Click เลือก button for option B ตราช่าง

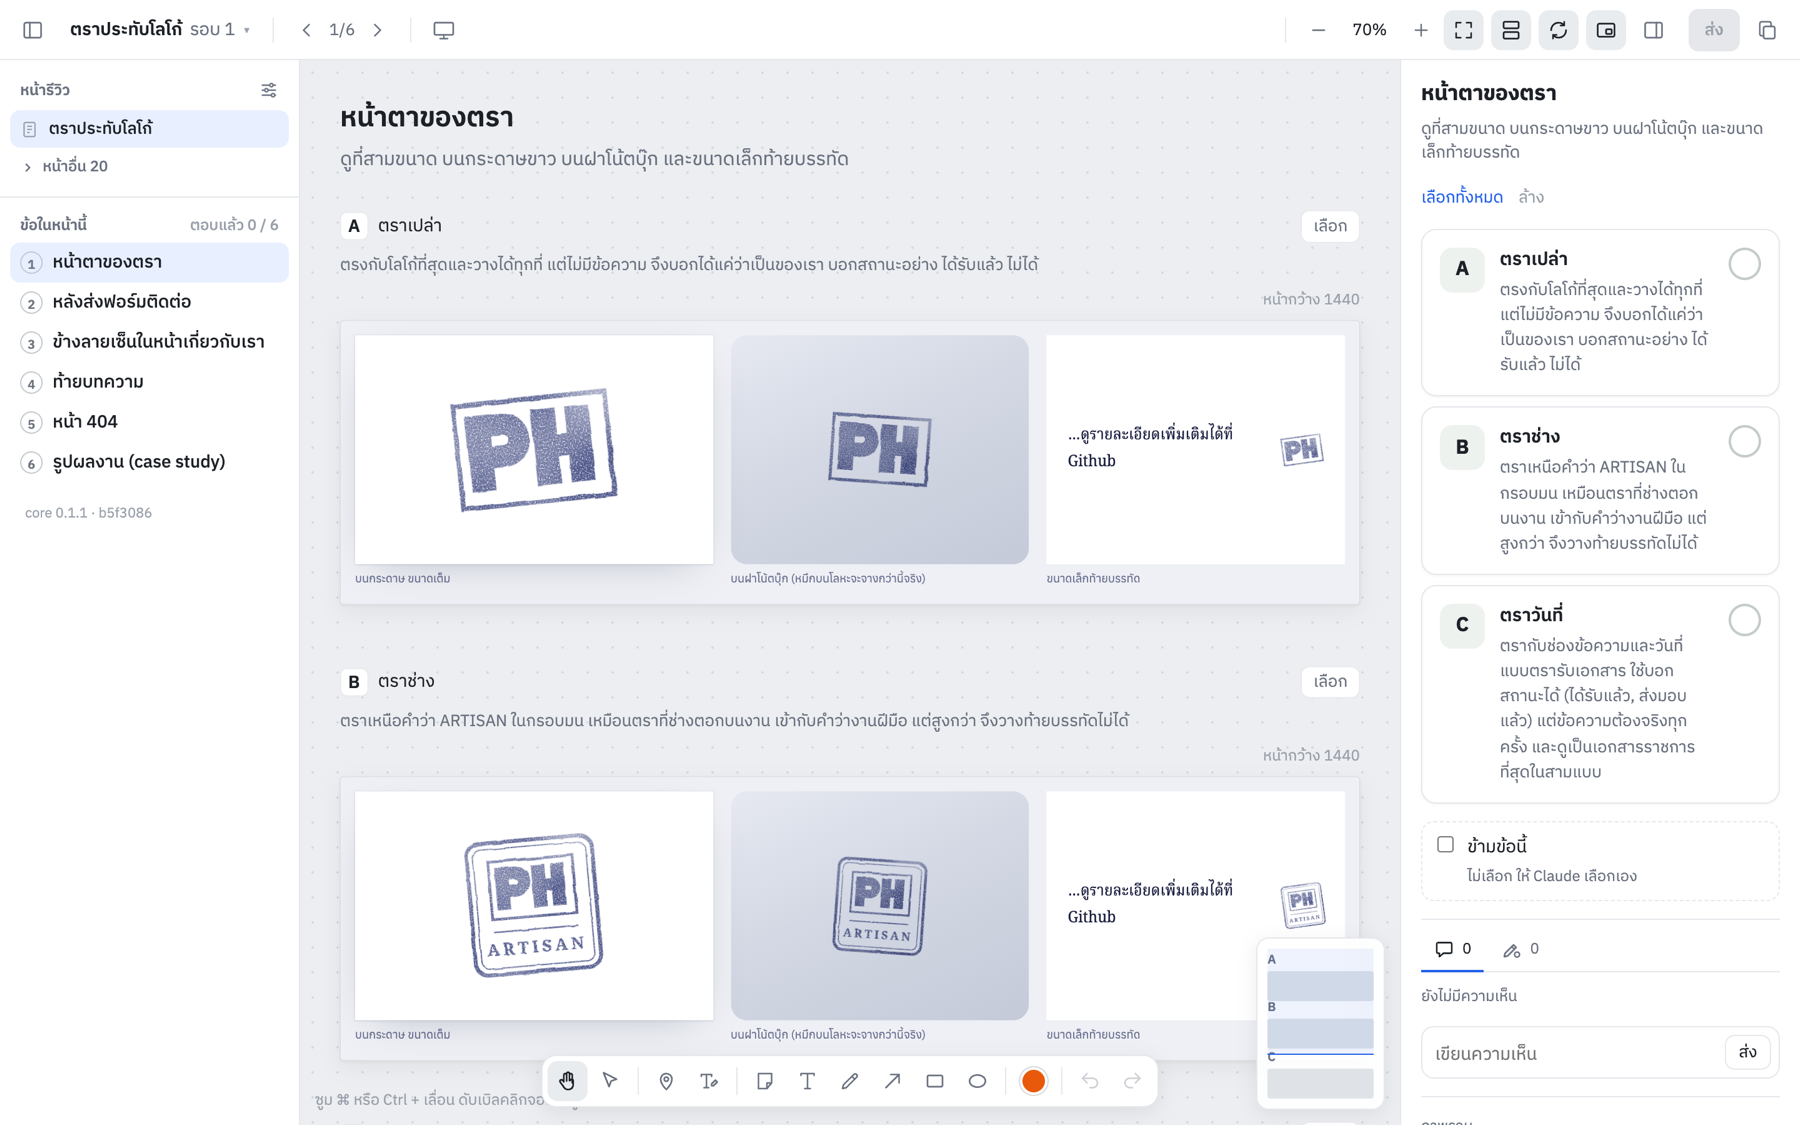tap(1329, 682)
